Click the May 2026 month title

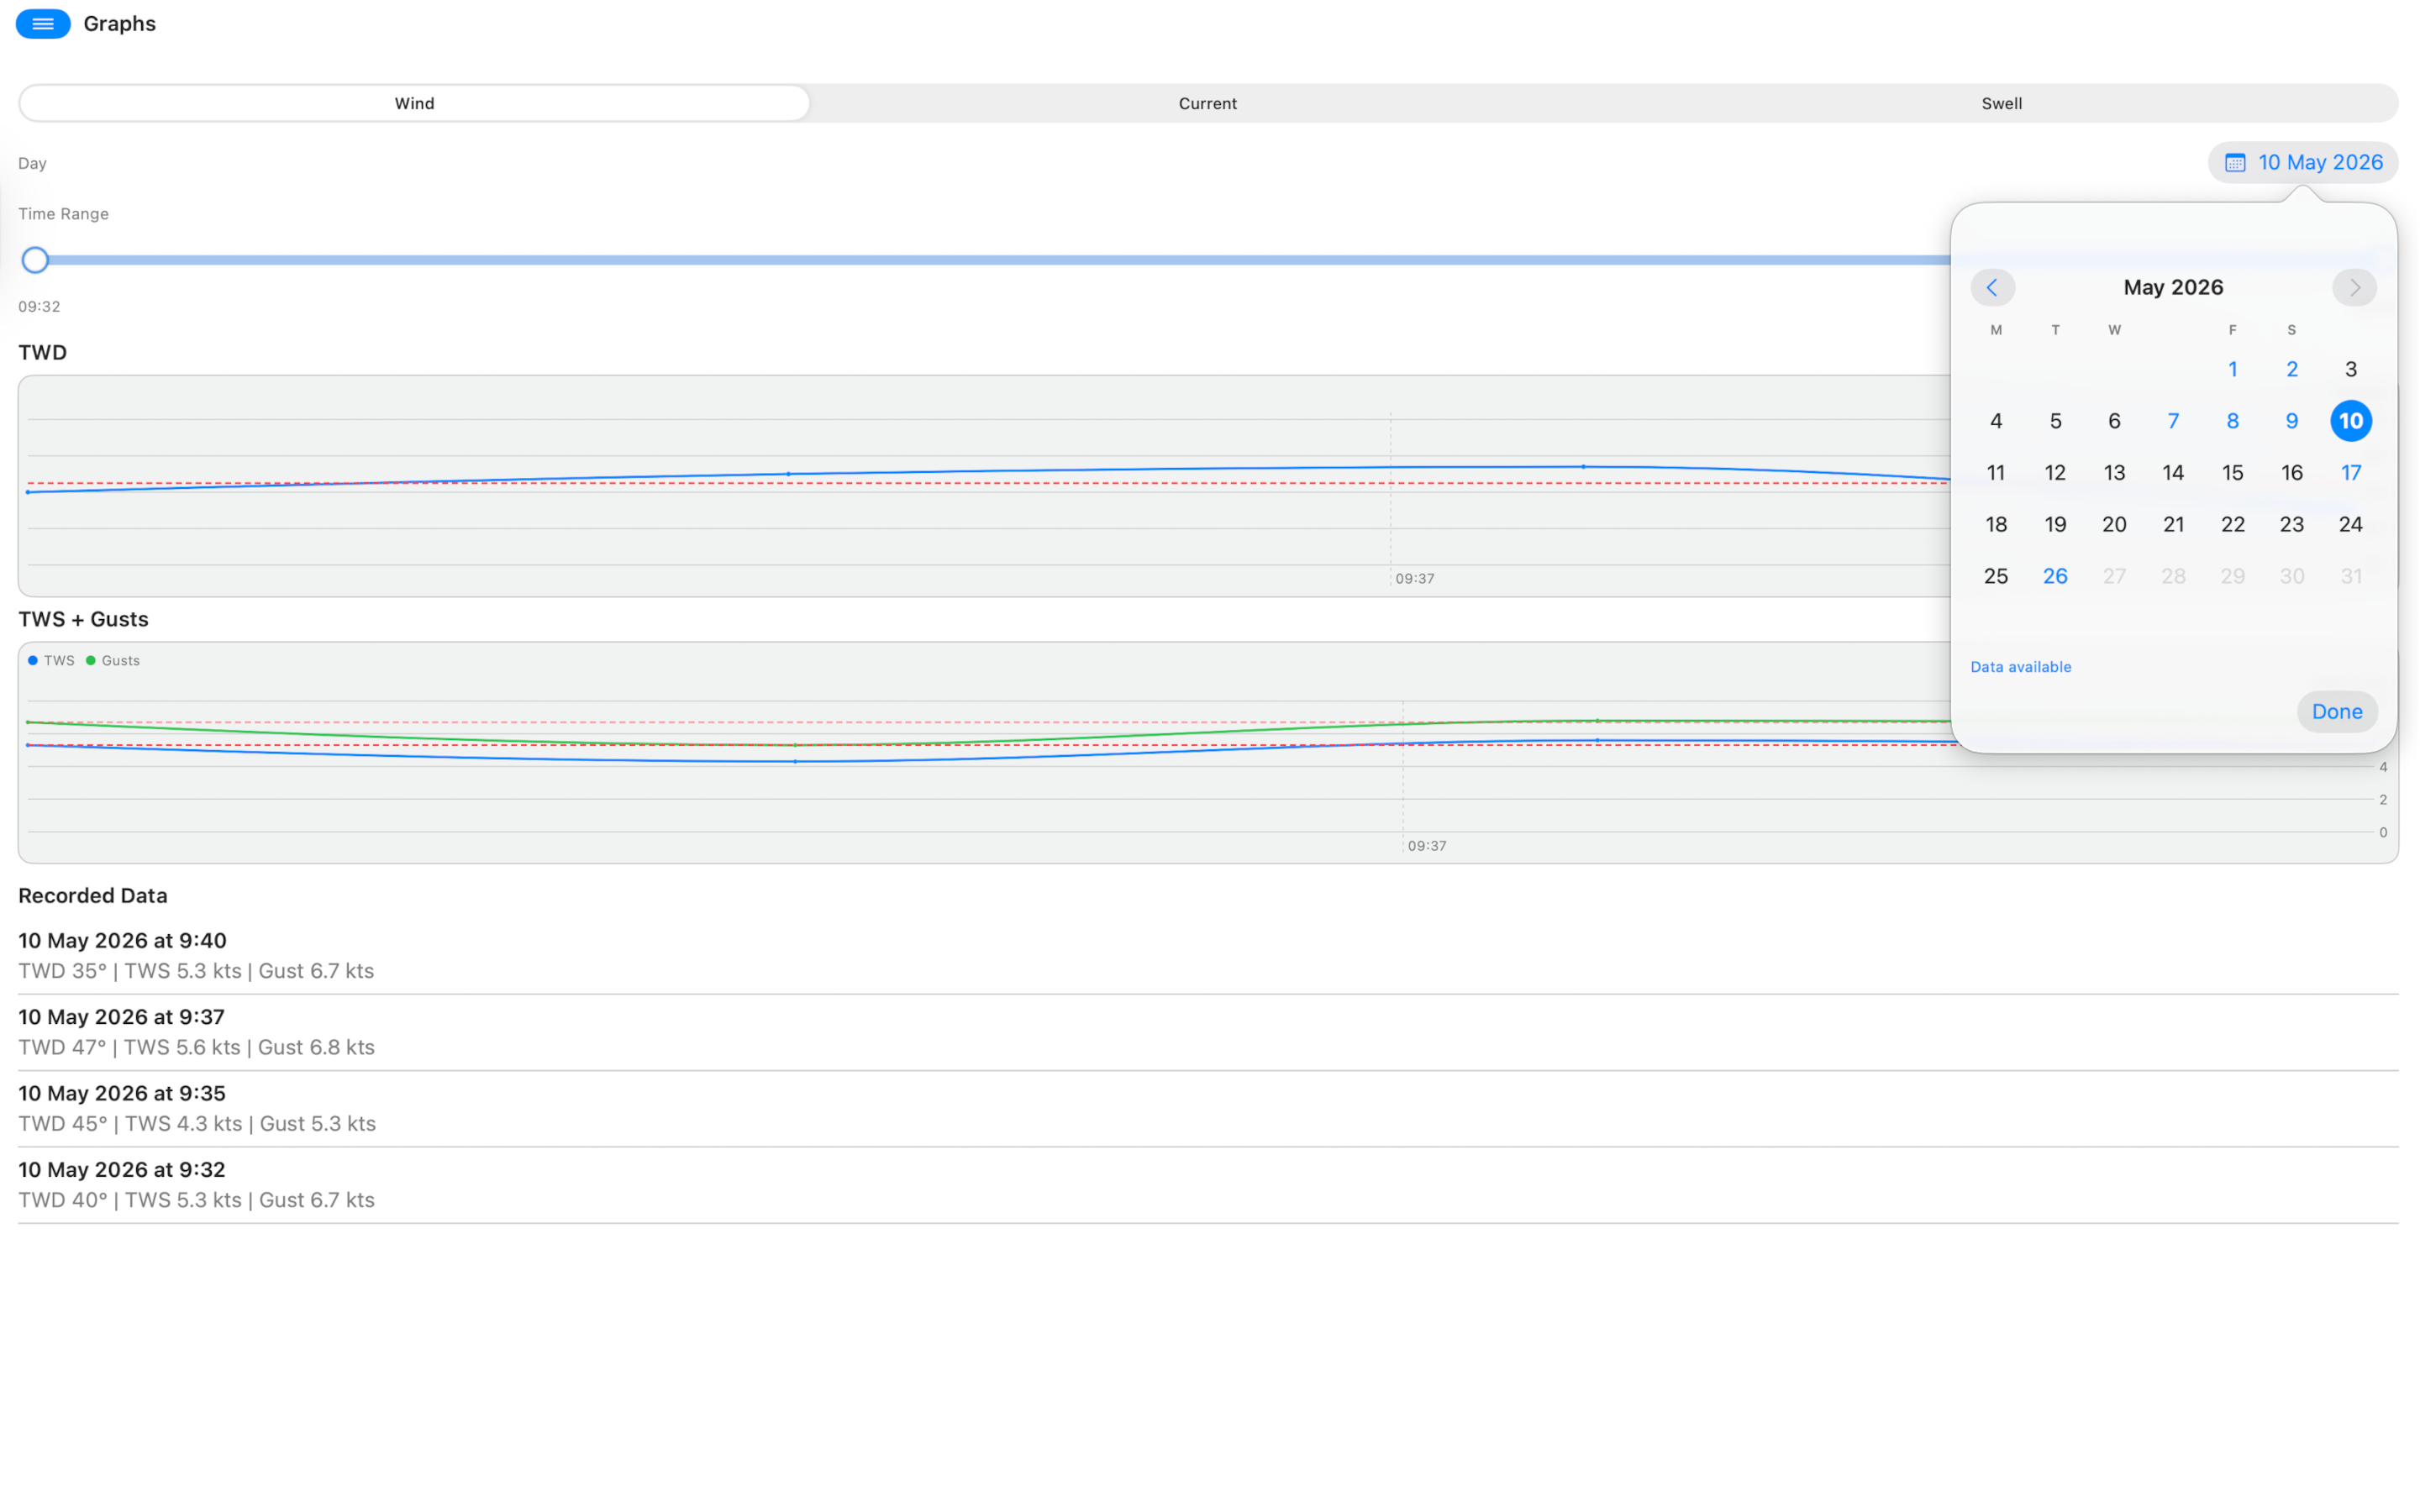[x=2173, y=288]
